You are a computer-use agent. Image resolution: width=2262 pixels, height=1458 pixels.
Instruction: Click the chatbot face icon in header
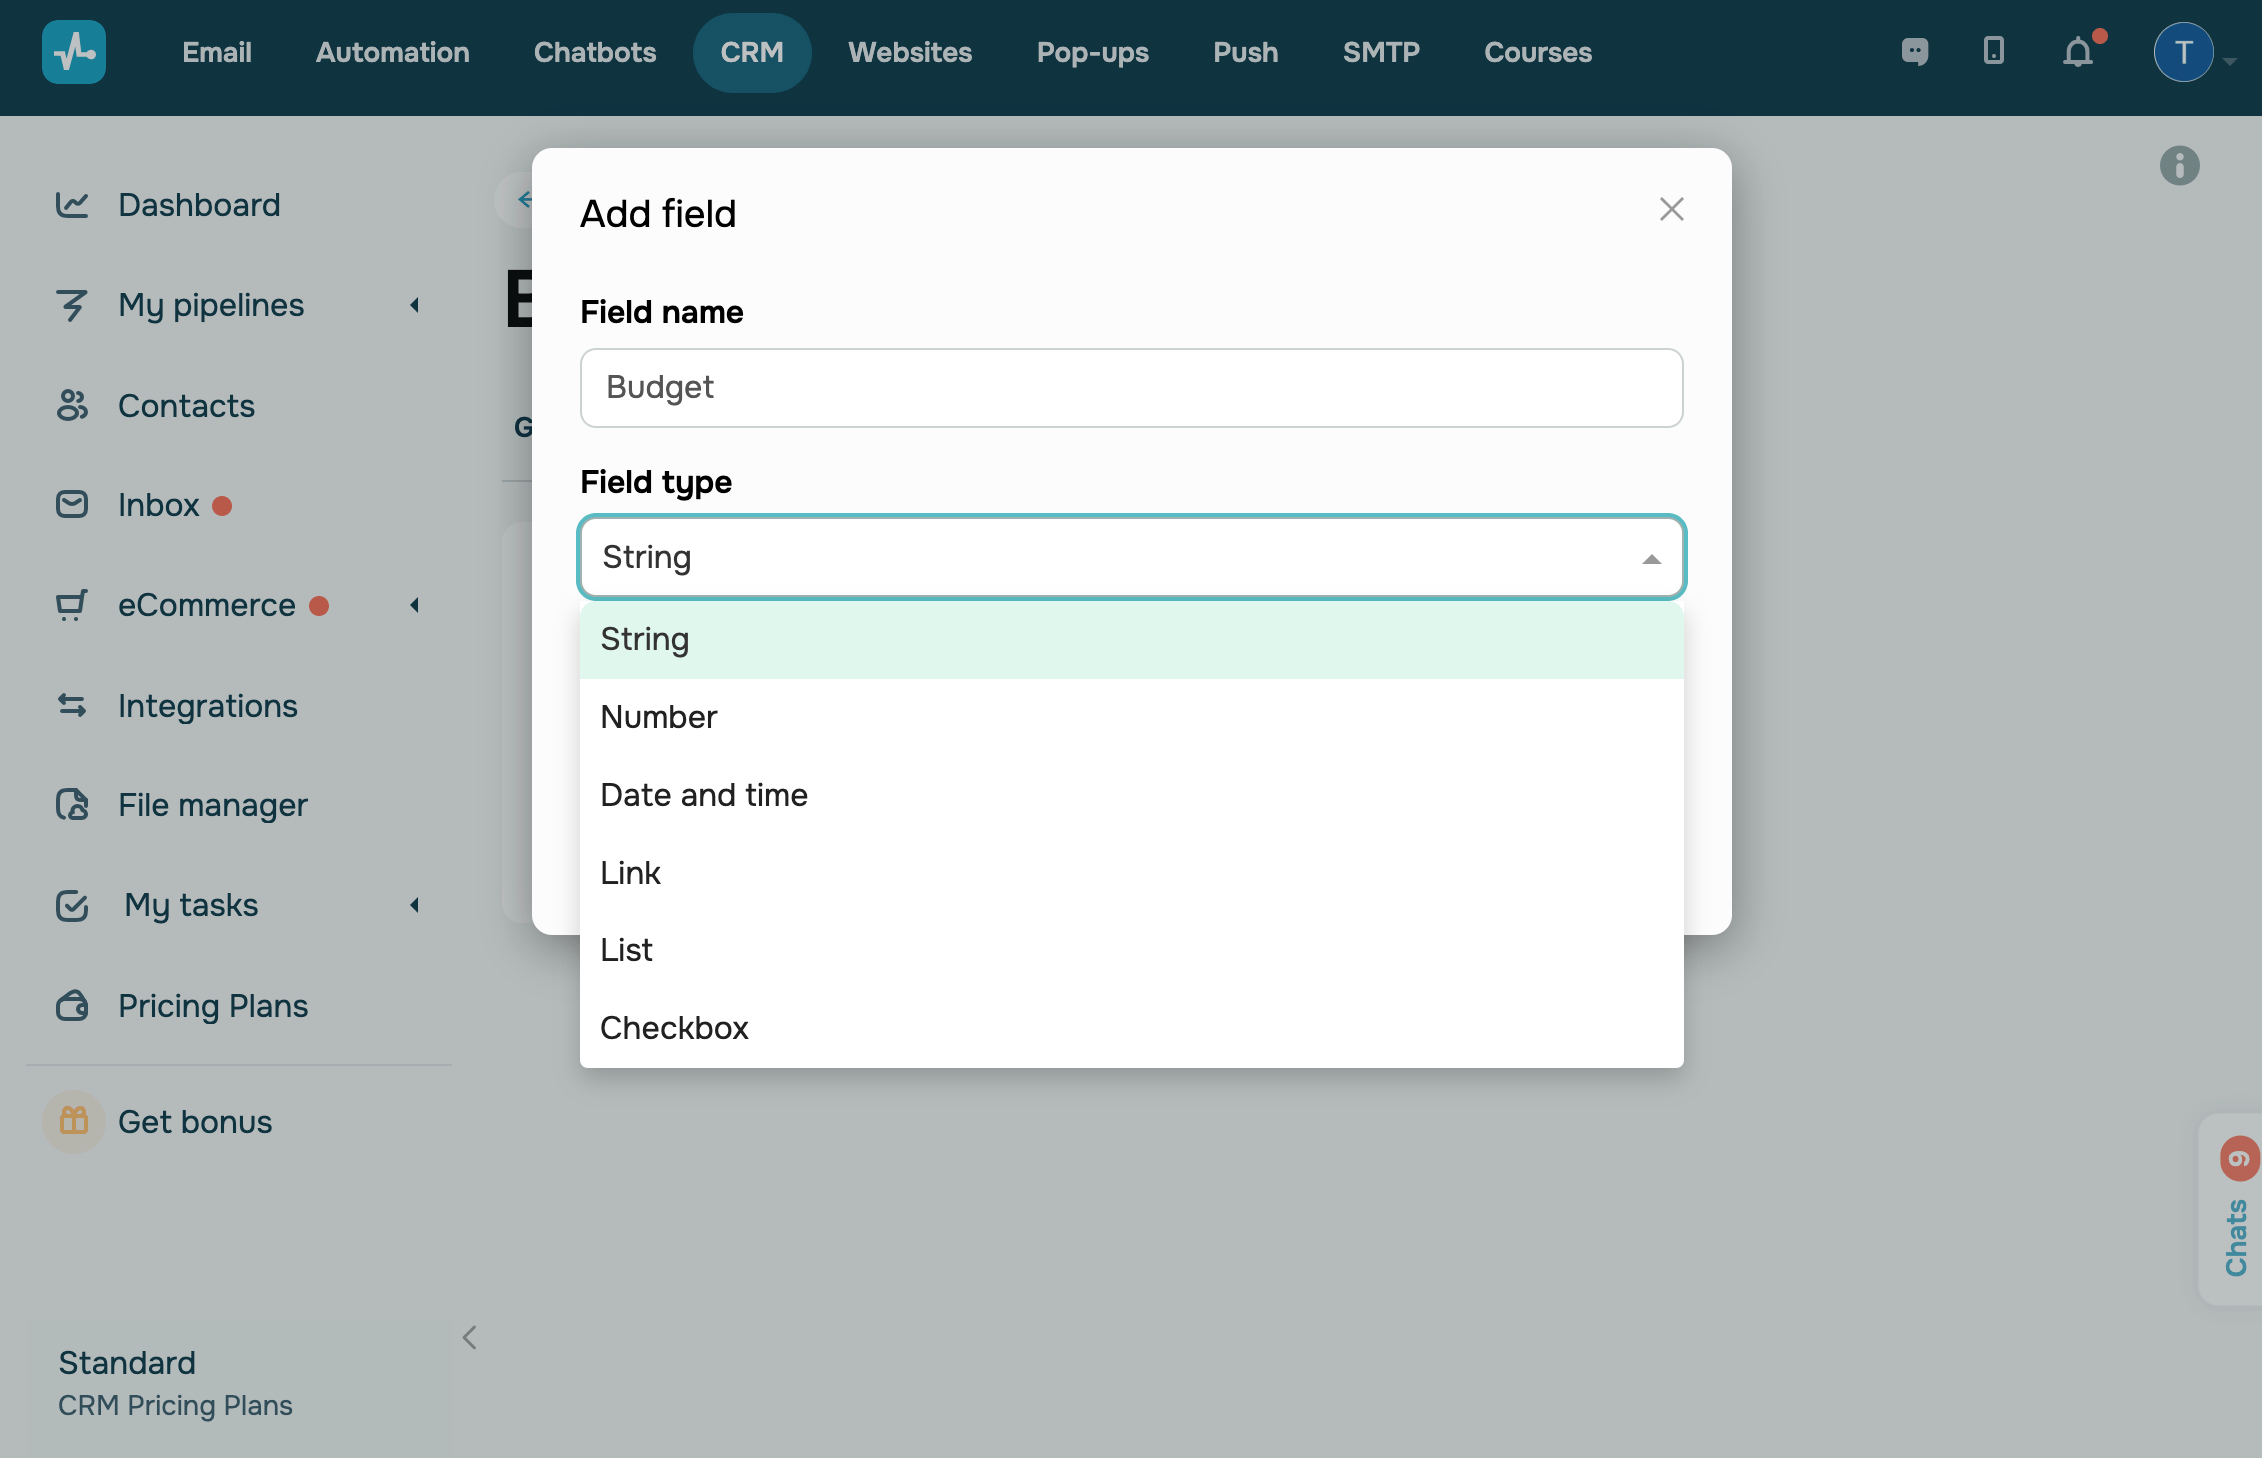(x=1914, y=52)
